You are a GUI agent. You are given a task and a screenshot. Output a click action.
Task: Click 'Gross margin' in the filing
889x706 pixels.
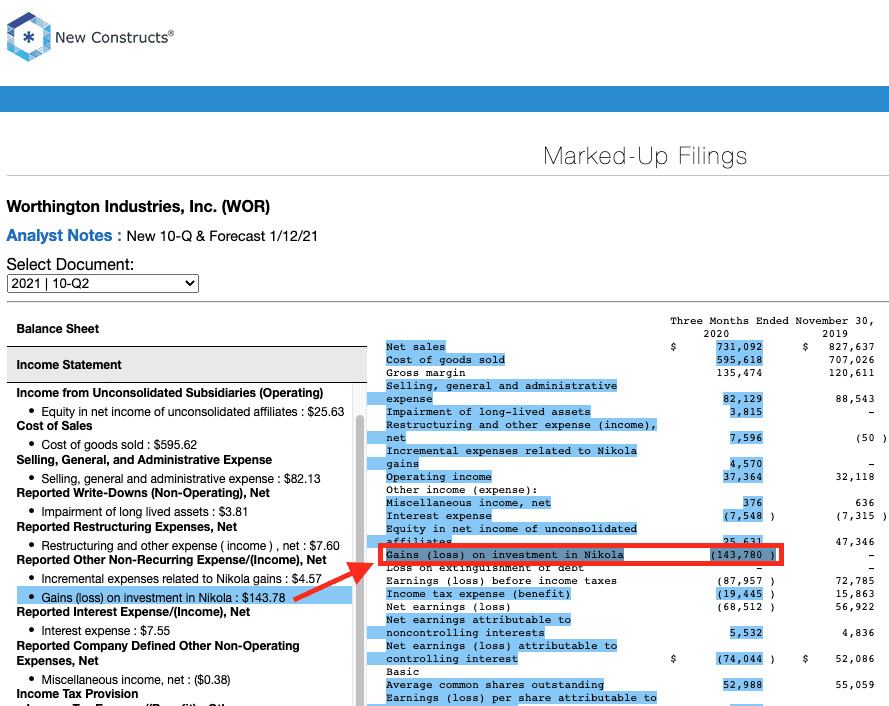coord(426,373)
